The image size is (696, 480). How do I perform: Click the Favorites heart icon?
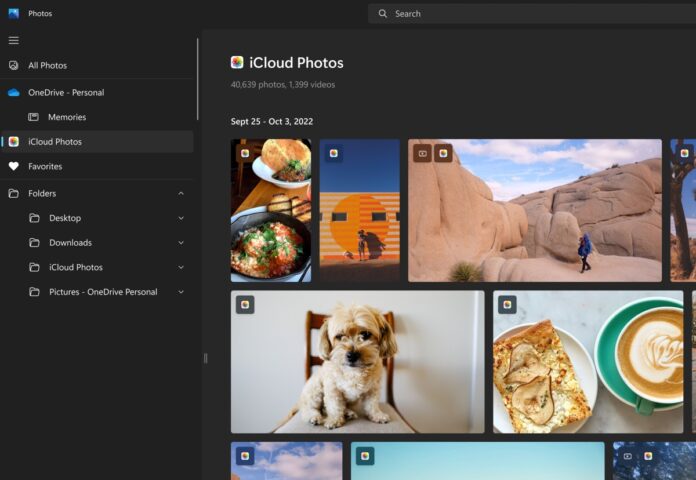[14, 166]
